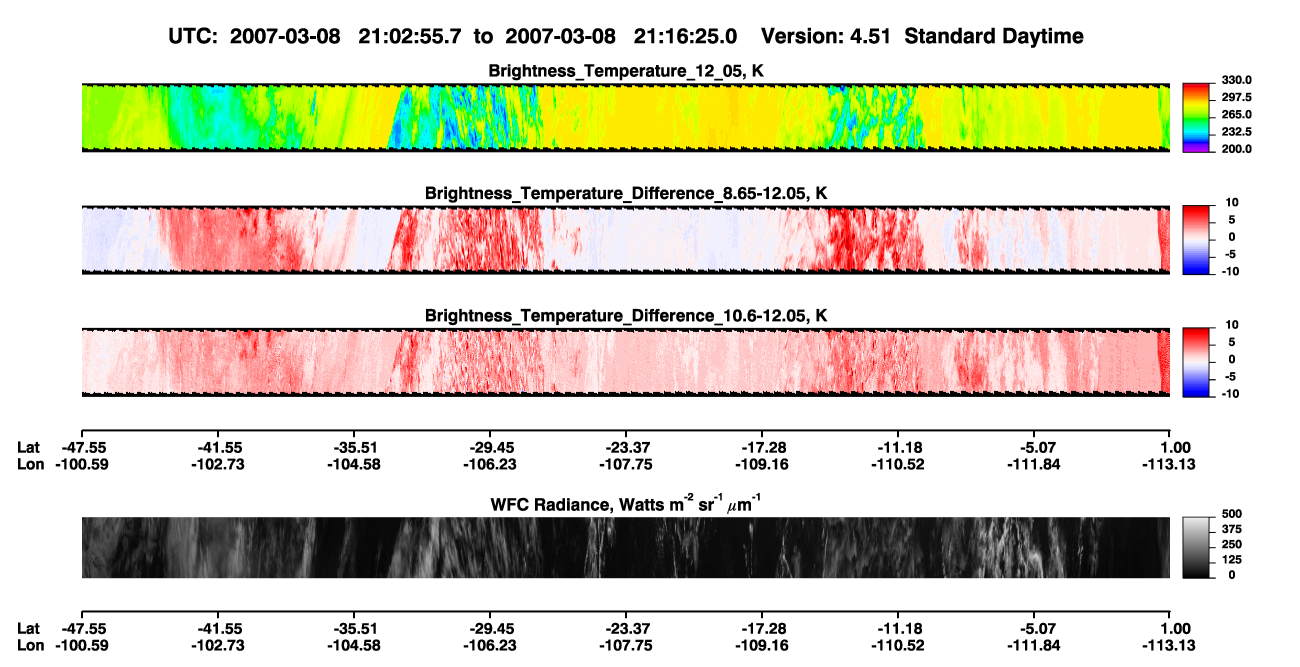Image resolution: width=1300 pixels, height=667 pixels.
Task: Click the bottom axis longitude value -107.75
Action: tap(627, 645)
